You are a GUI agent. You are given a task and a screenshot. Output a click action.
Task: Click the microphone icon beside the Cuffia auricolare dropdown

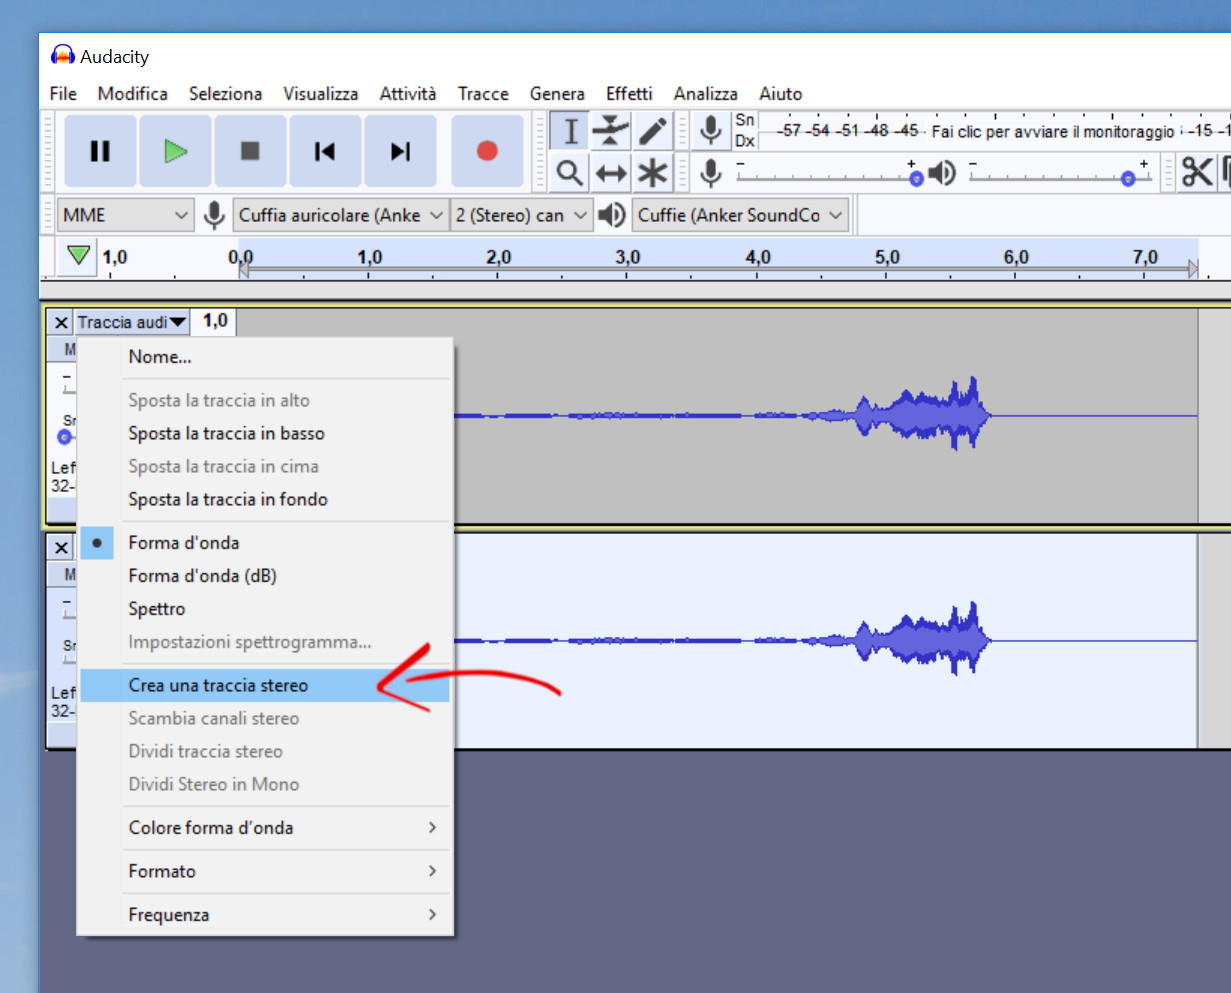(214, 215)
